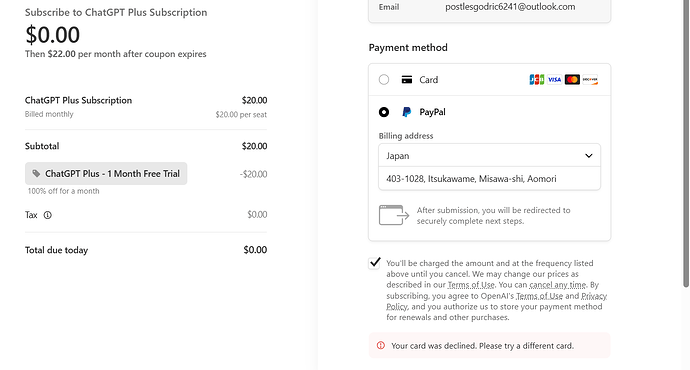This screenshot has height=370, width=690.
Task: Click the PayPal logo icon
Action: [407, 112]
